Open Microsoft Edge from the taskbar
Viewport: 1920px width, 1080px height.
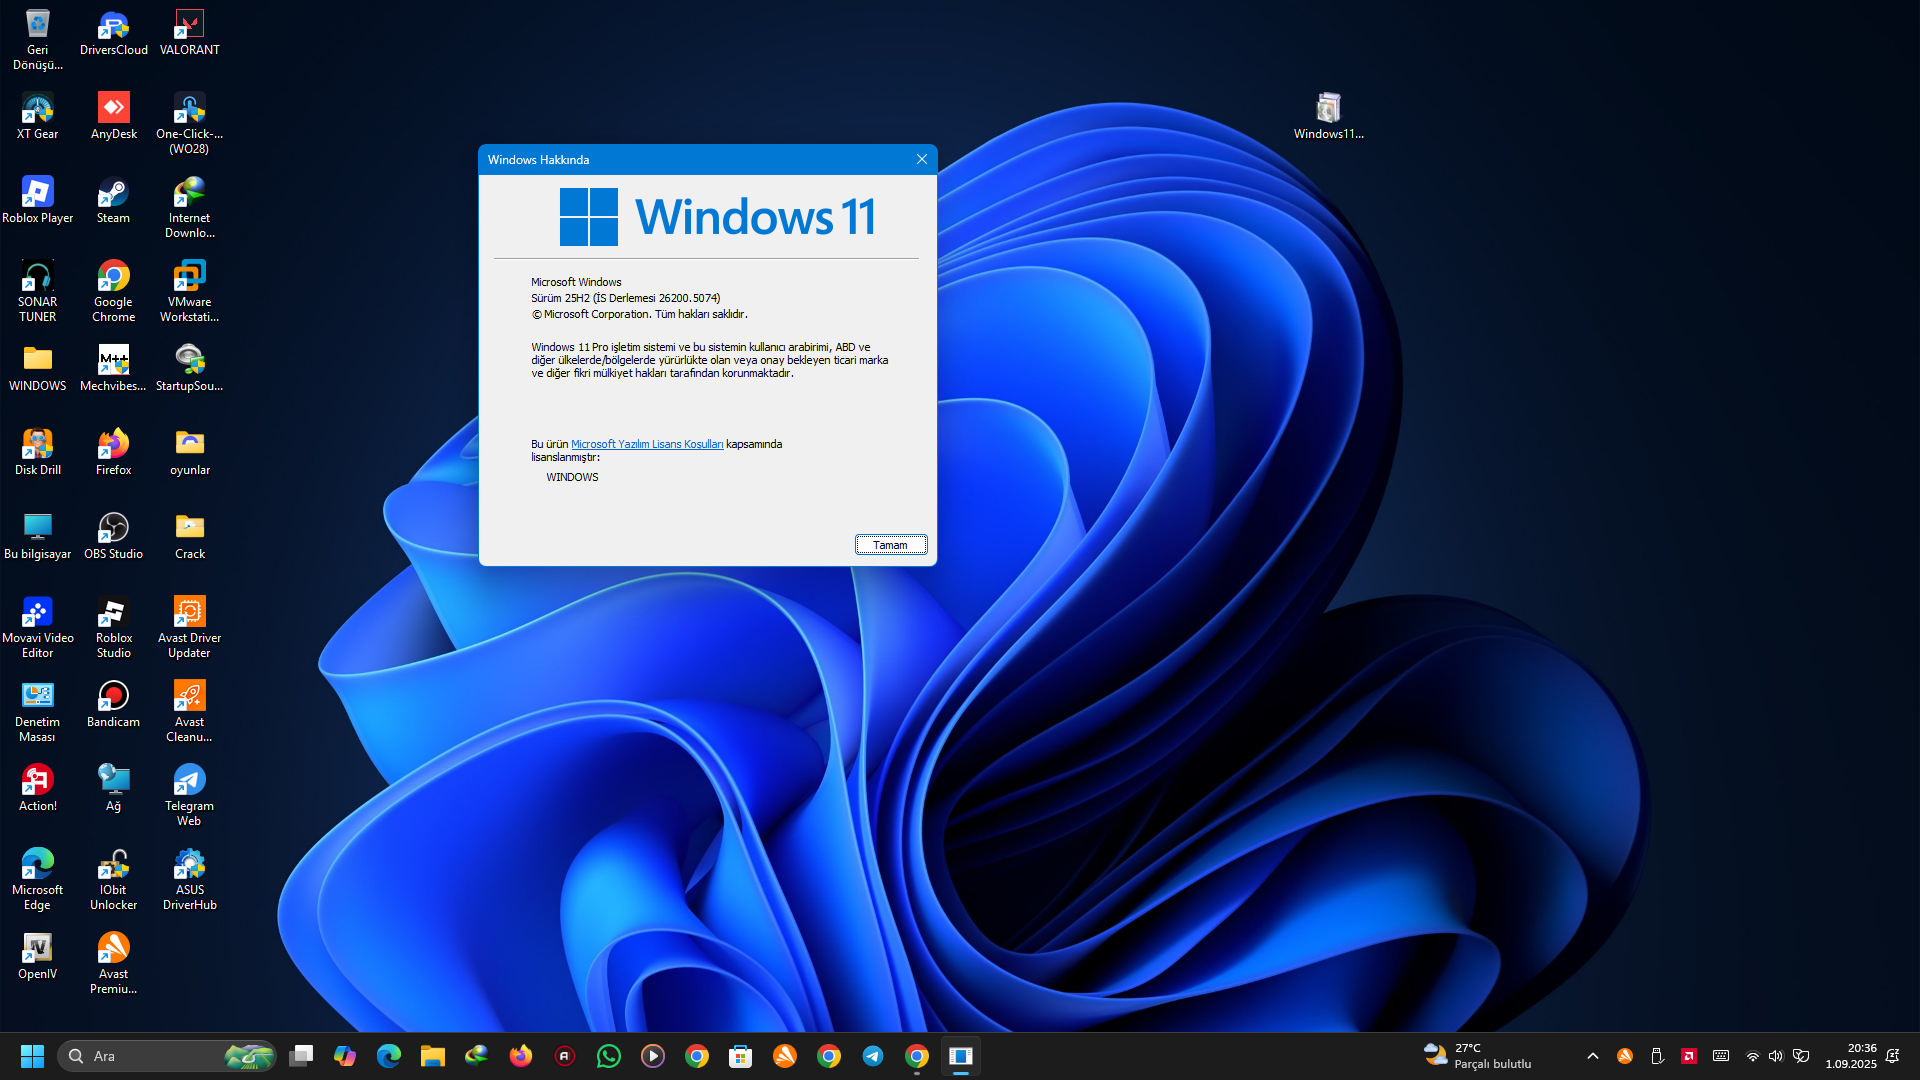click(389, 1056)
